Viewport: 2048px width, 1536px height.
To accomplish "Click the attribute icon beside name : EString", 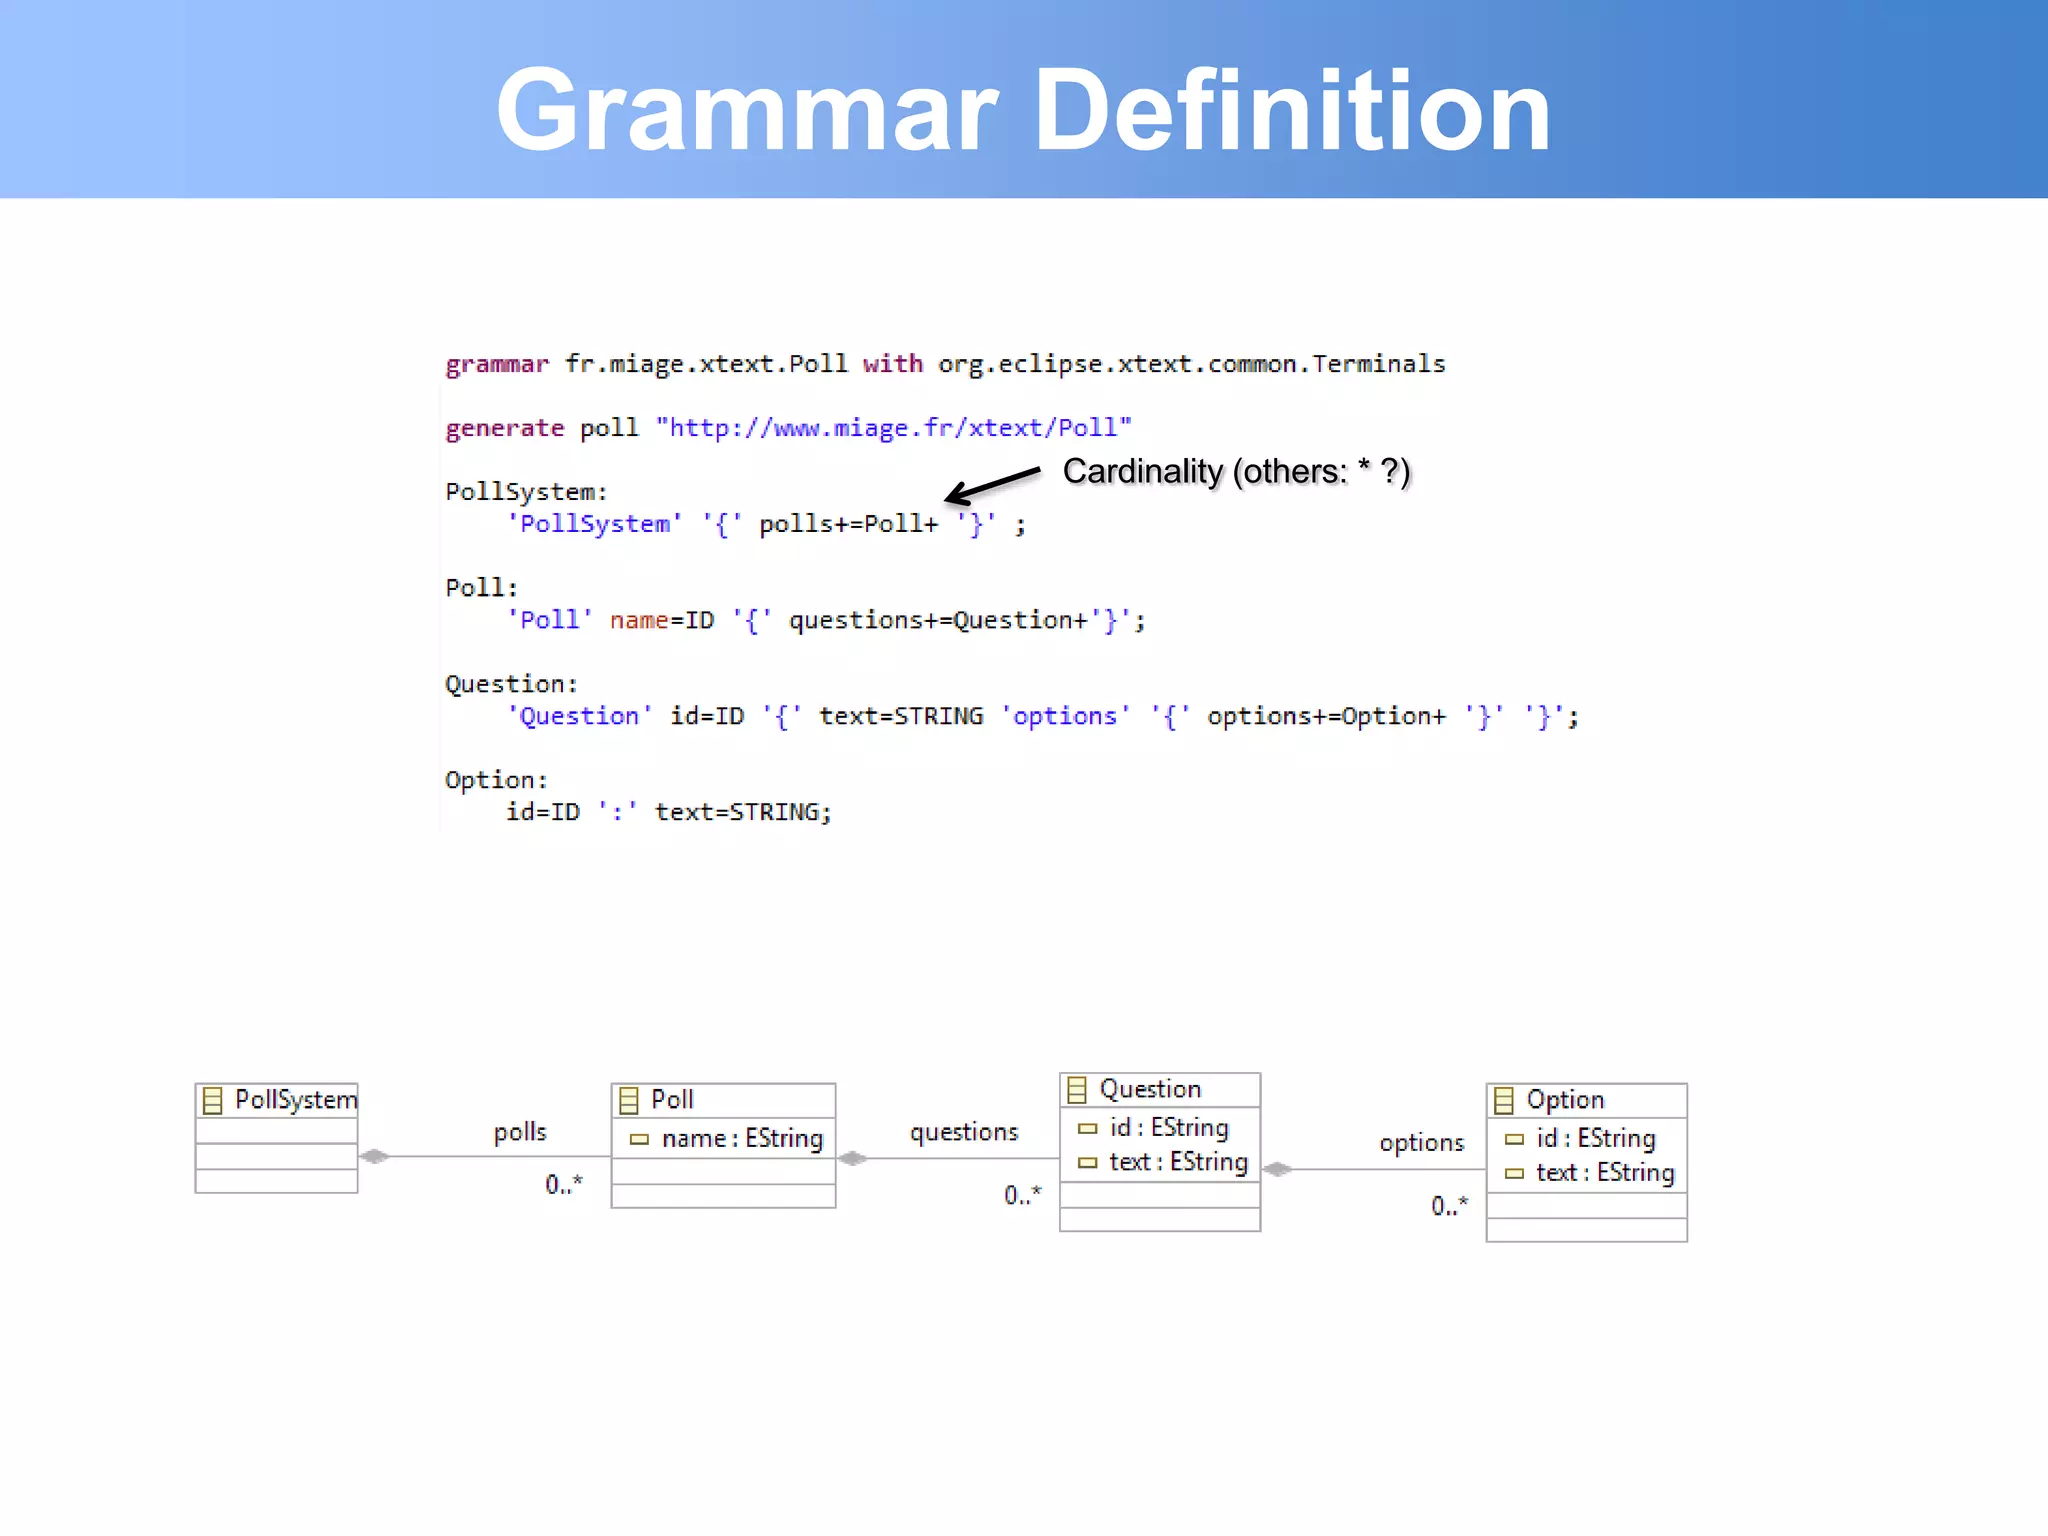I will pos(639,1139).
